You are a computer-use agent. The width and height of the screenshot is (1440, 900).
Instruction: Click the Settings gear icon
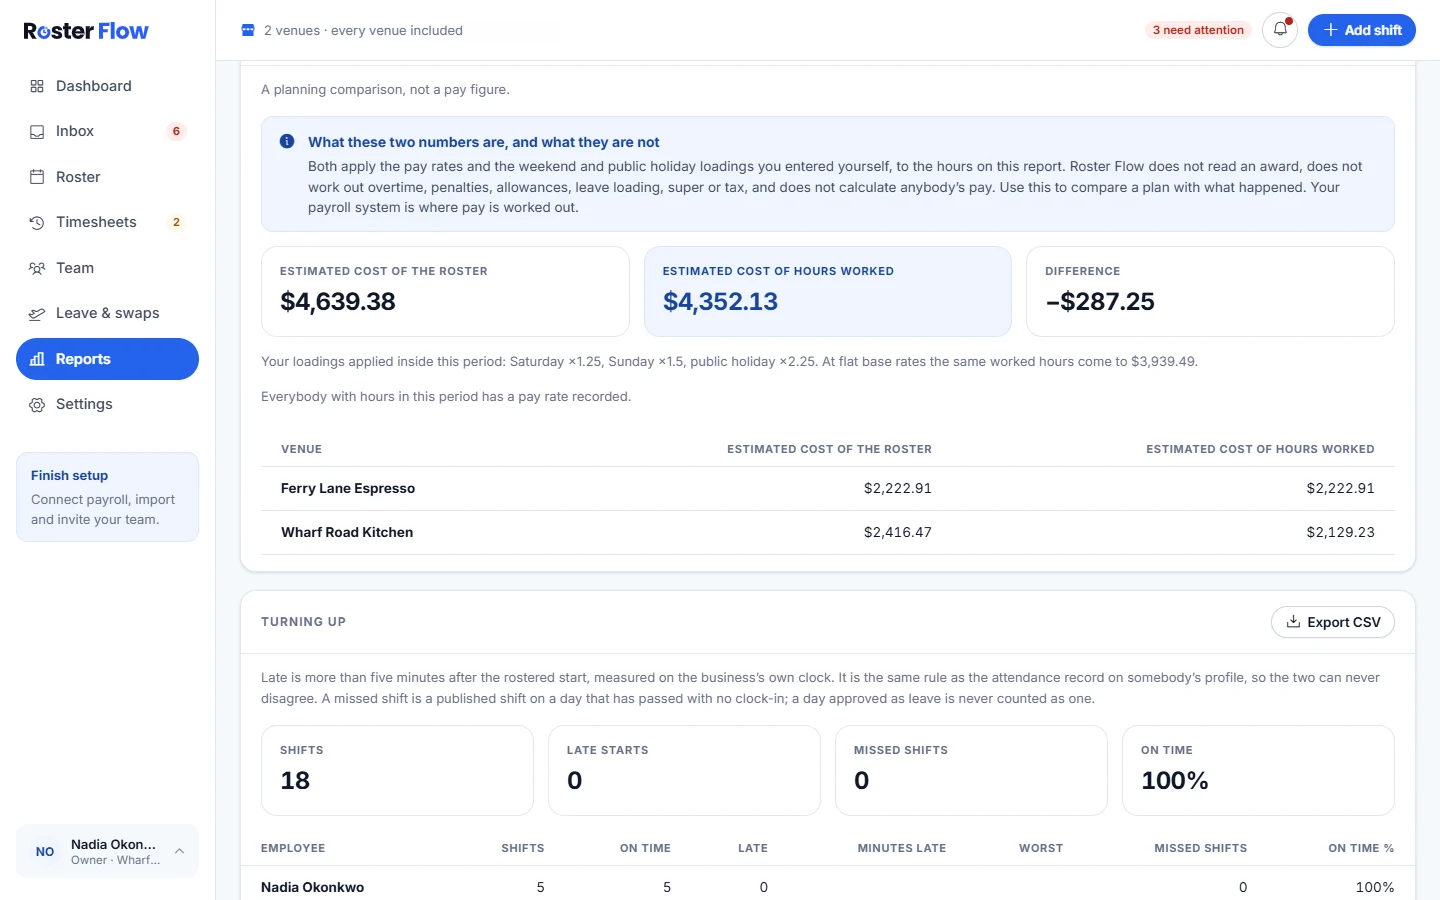coord(37,404)
